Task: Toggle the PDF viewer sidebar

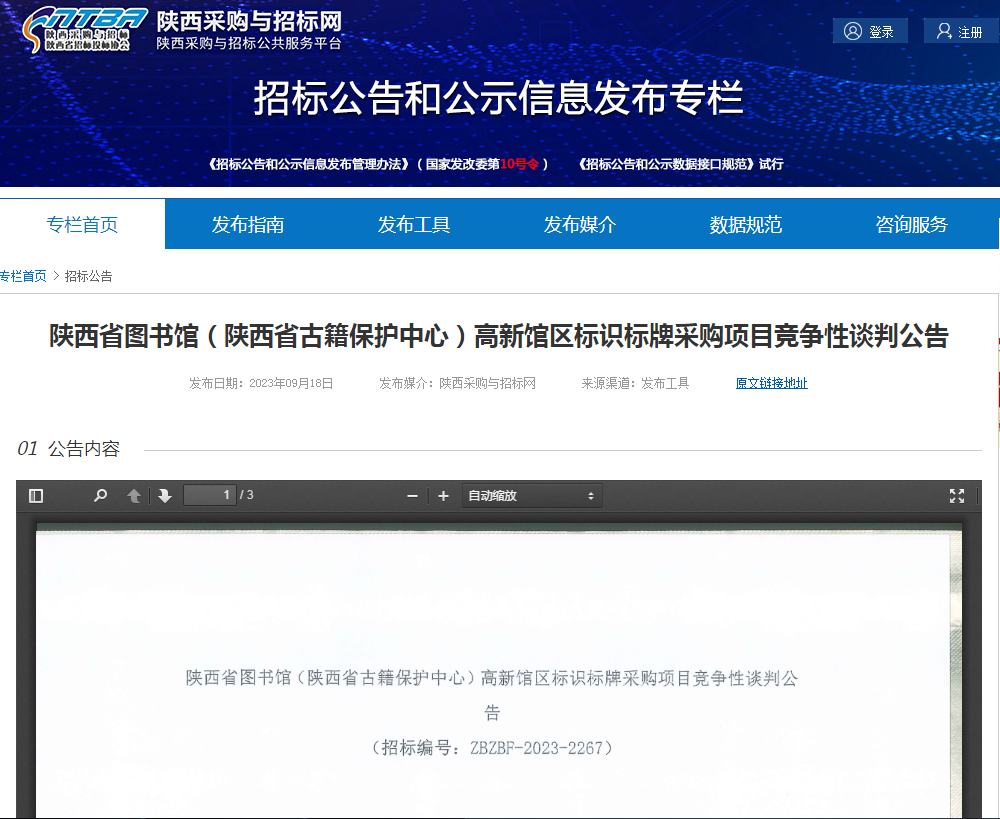Action: click(36, 496)
